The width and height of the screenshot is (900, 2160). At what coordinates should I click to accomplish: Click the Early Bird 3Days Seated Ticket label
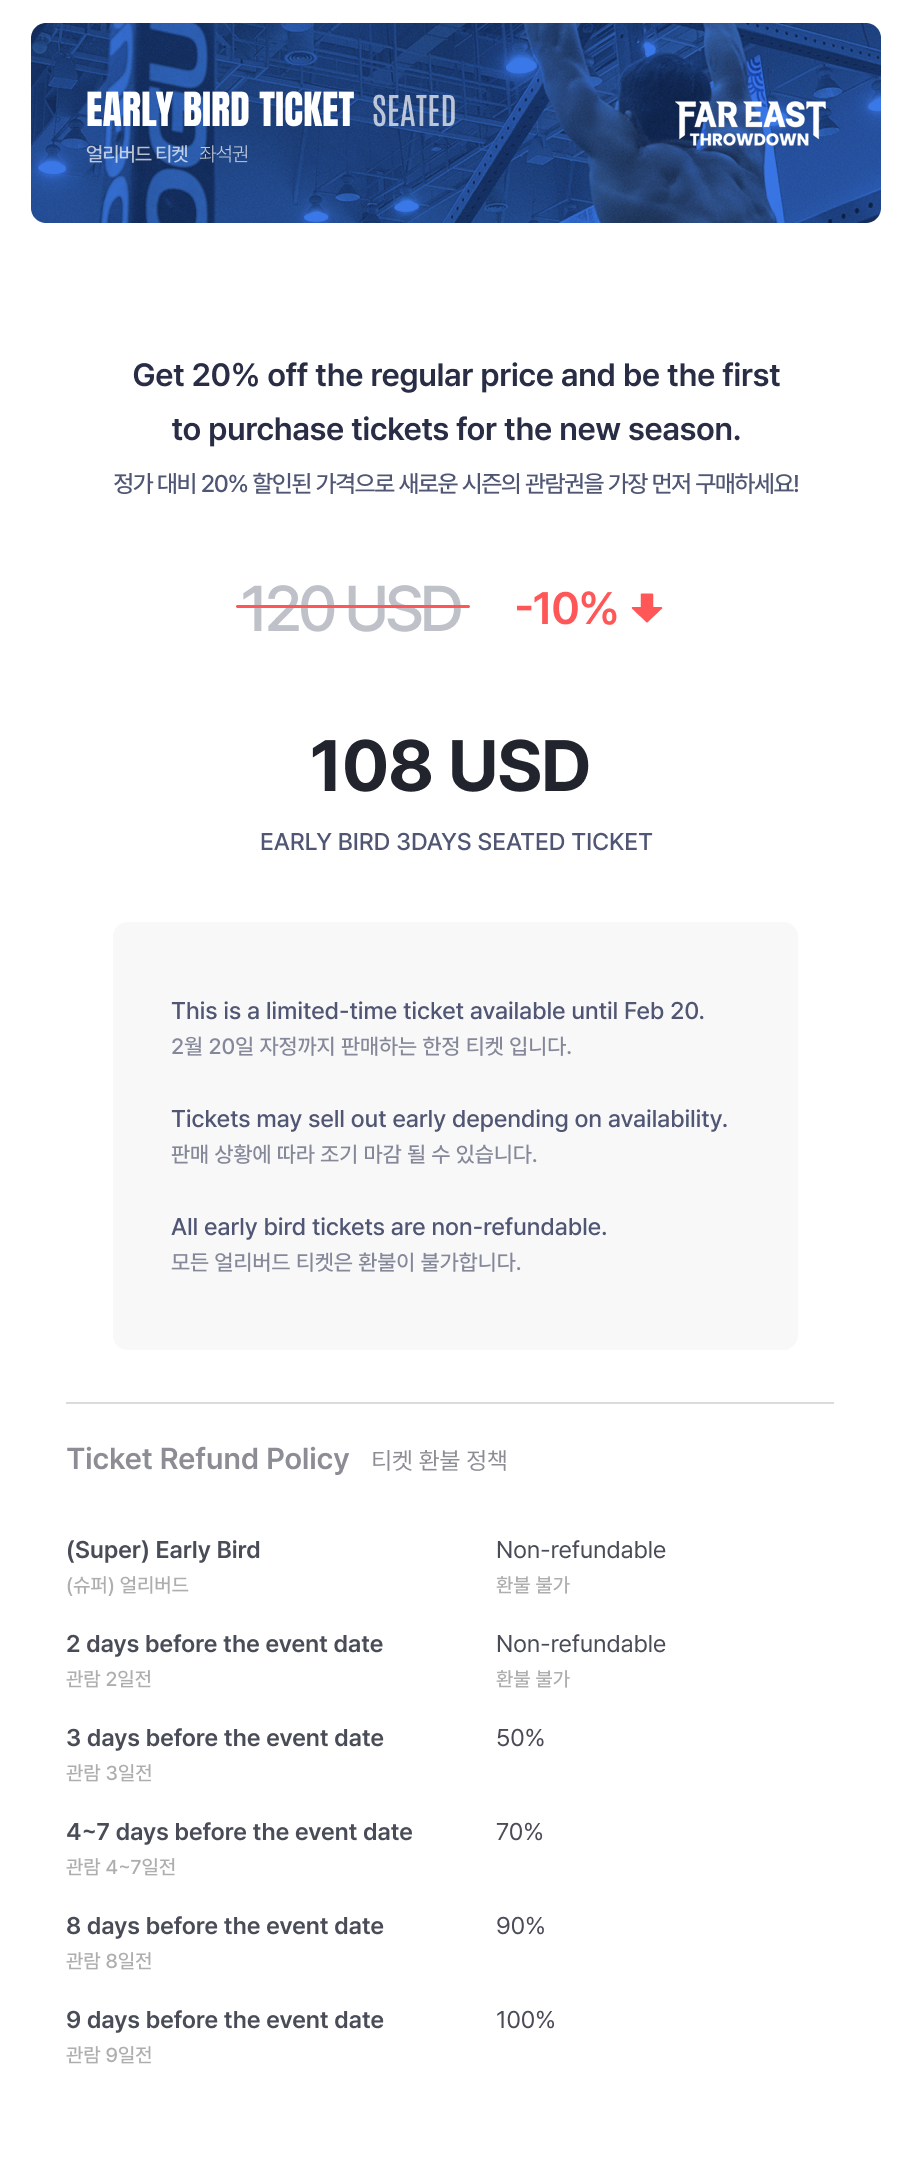pyautogui.click(x=455, y=842)
